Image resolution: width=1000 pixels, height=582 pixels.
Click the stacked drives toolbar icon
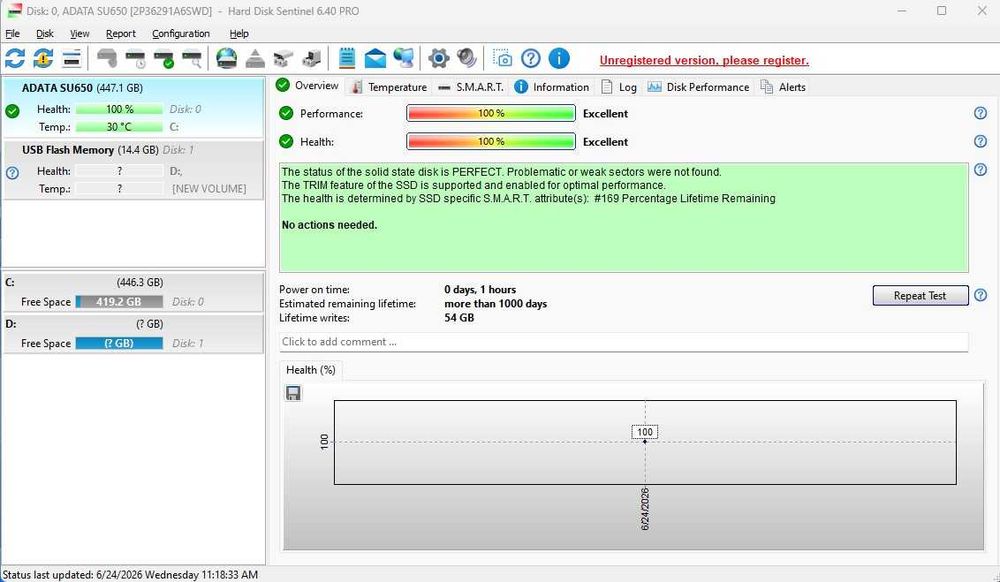click(x=283, y=59)
